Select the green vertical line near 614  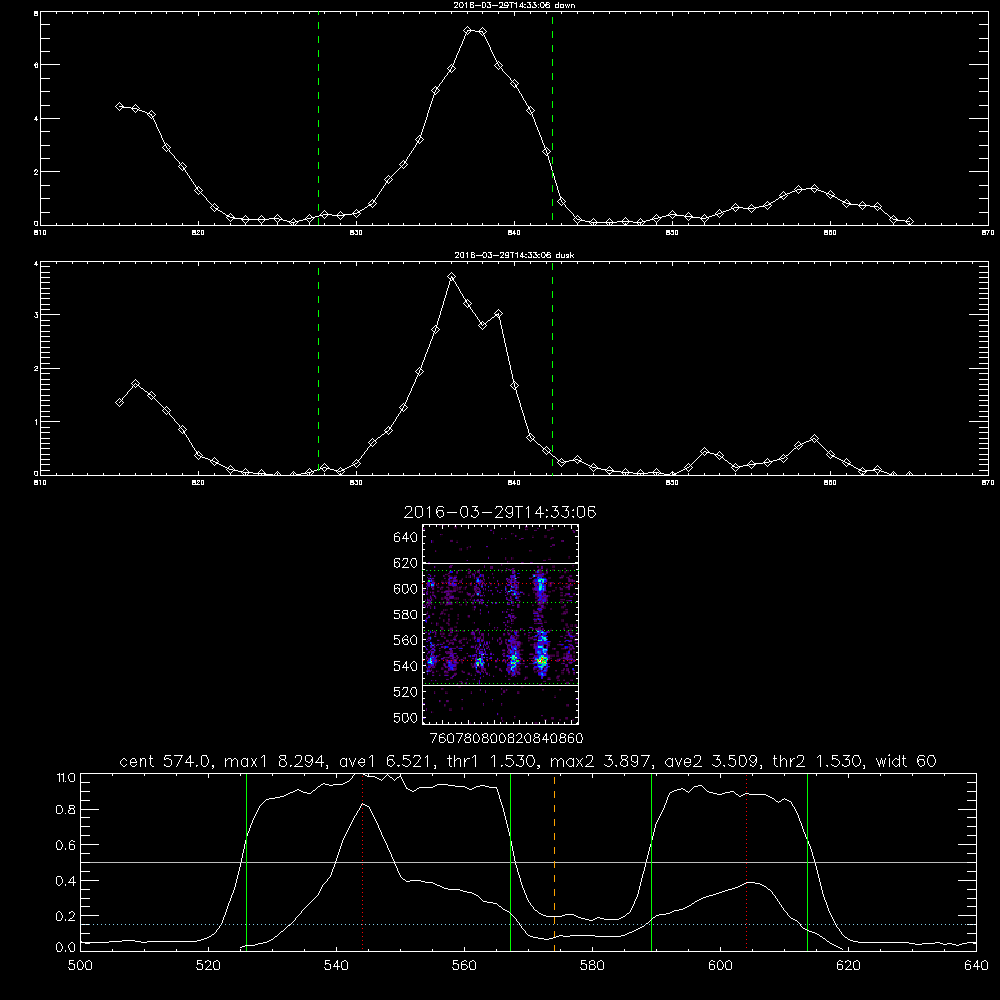807,862
